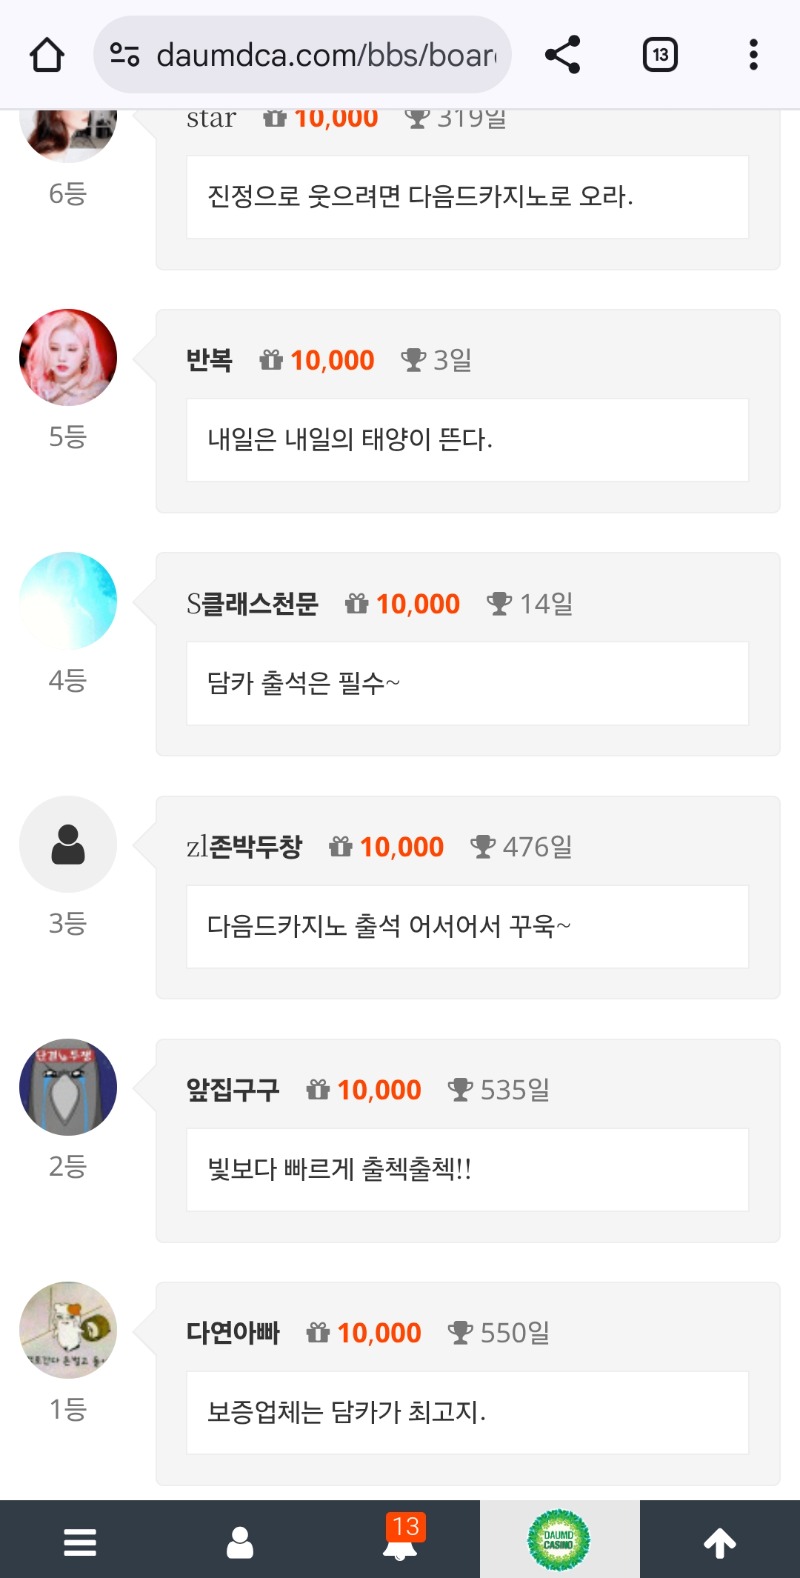800x1578 pixels.
Task: Tap the browser home icon
Action: click(x=47, y=55)
